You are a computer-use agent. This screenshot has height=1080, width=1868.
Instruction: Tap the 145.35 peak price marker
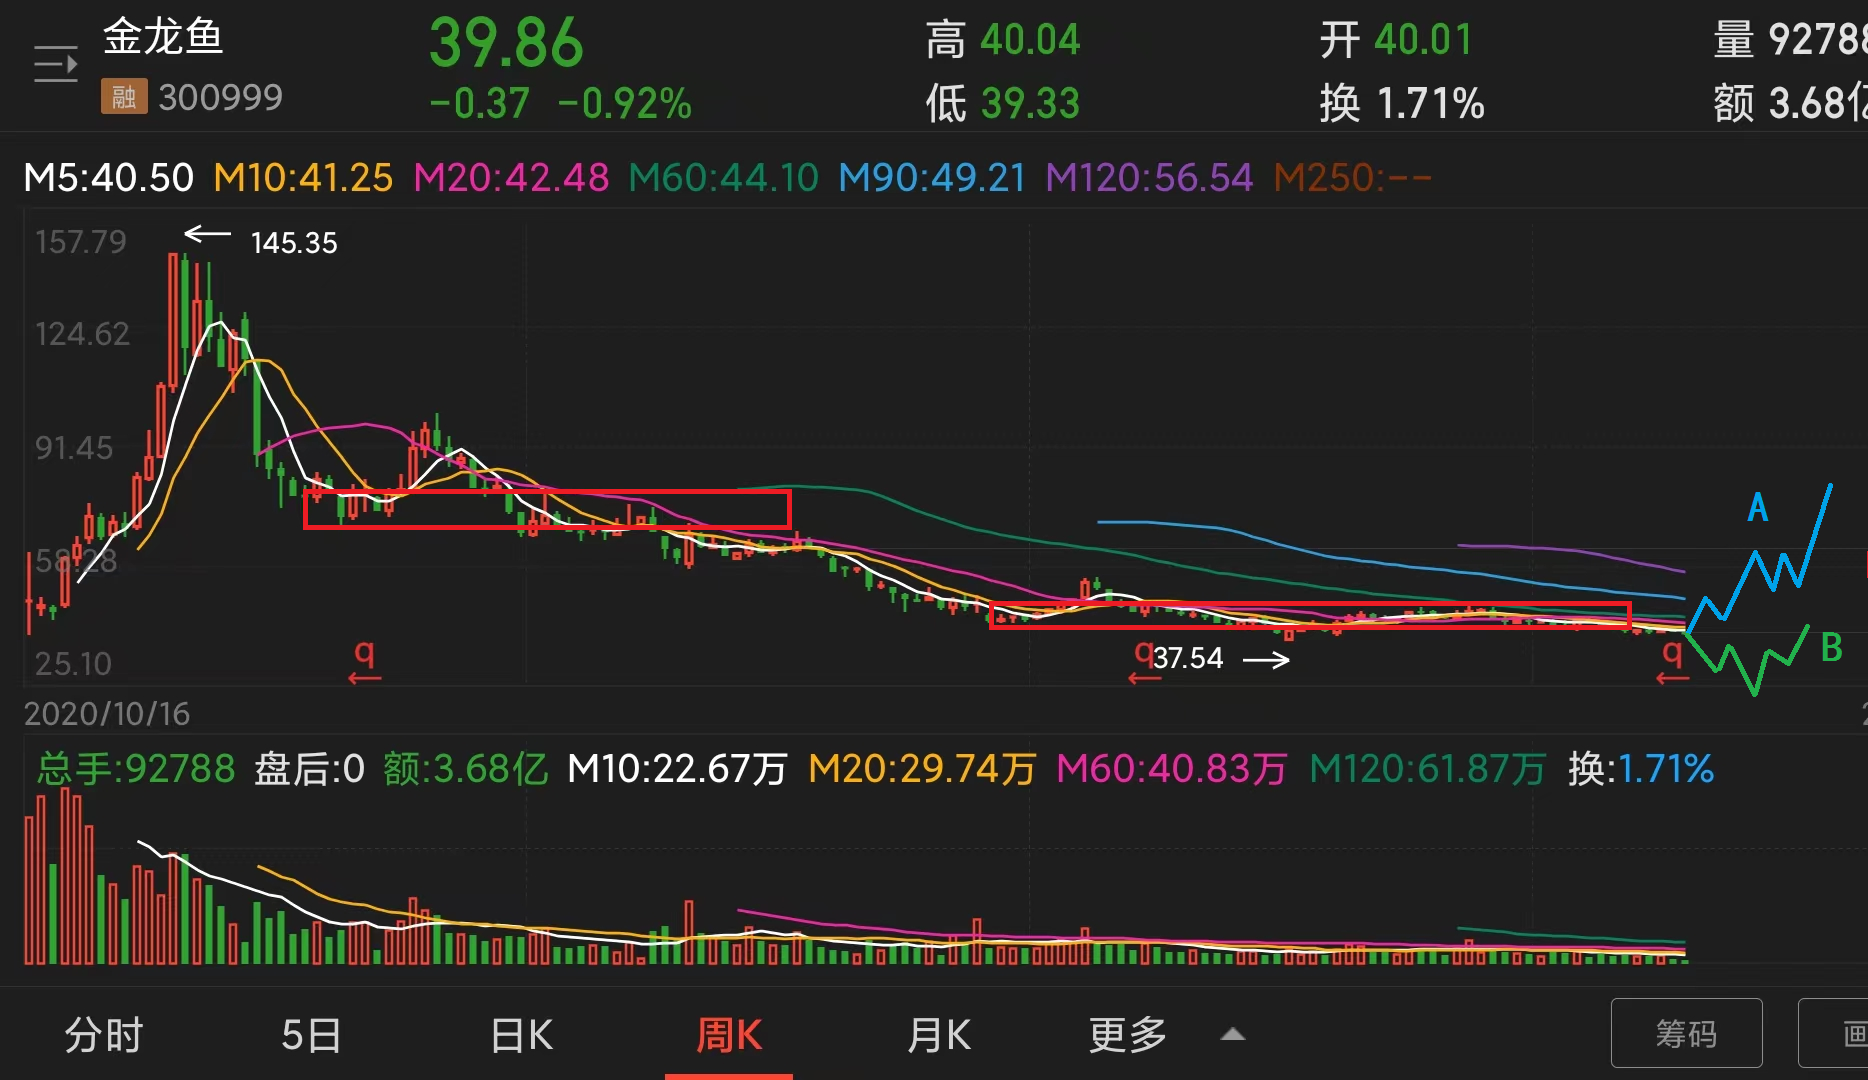[x=293, y=243]
